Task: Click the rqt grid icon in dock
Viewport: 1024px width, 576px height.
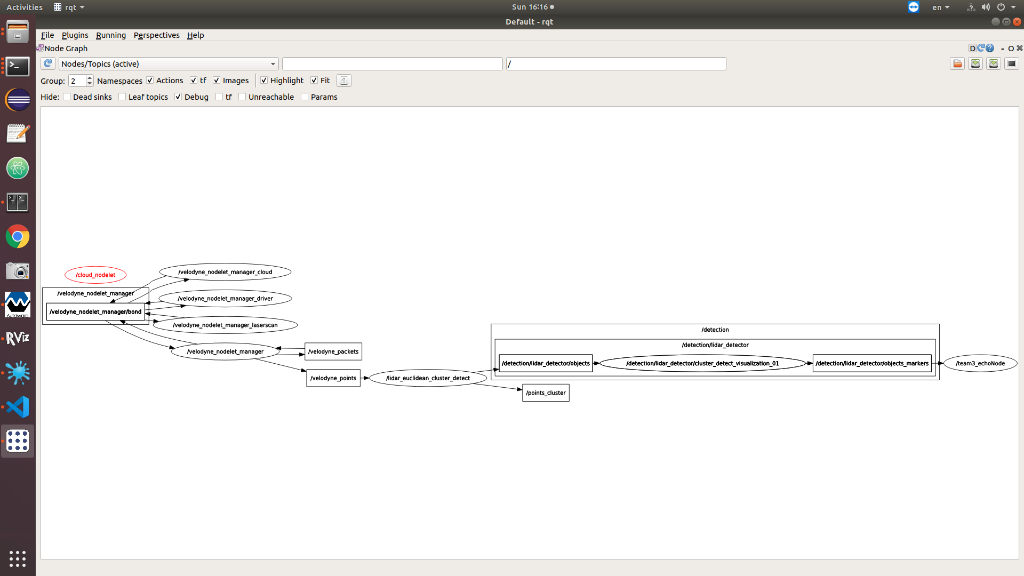Action: 18,441
